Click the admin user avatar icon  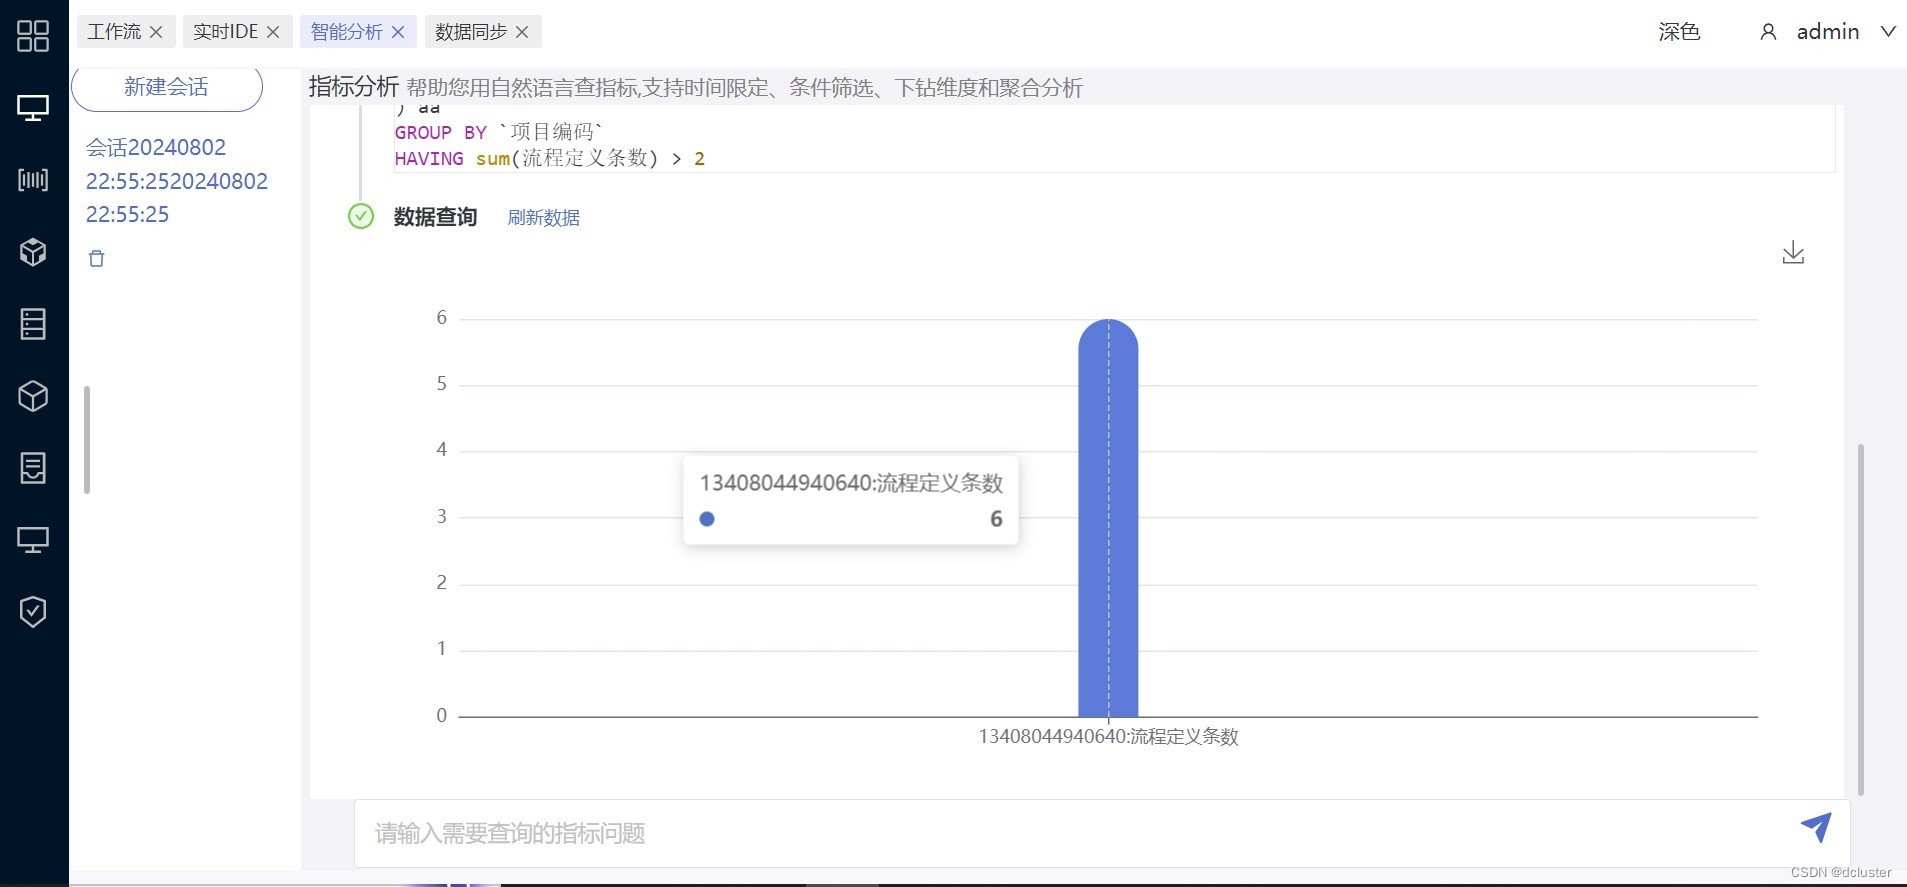[x=1768, y=32]
